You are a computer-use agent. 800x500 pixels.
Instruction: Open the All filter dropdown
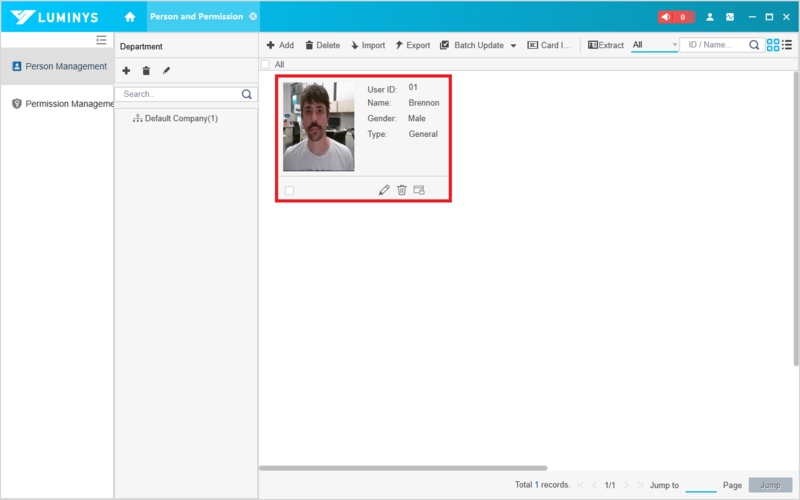(x=655, y=45)
